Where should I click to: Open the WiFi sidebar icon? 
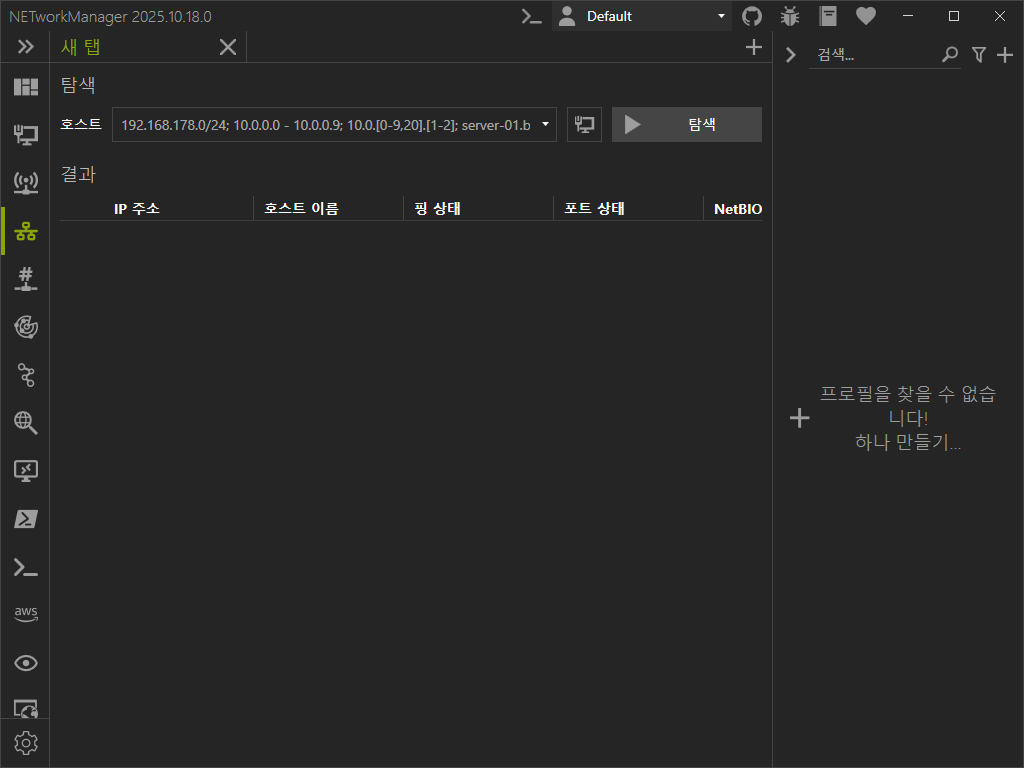pyautogui.click(x=25, y=182)
